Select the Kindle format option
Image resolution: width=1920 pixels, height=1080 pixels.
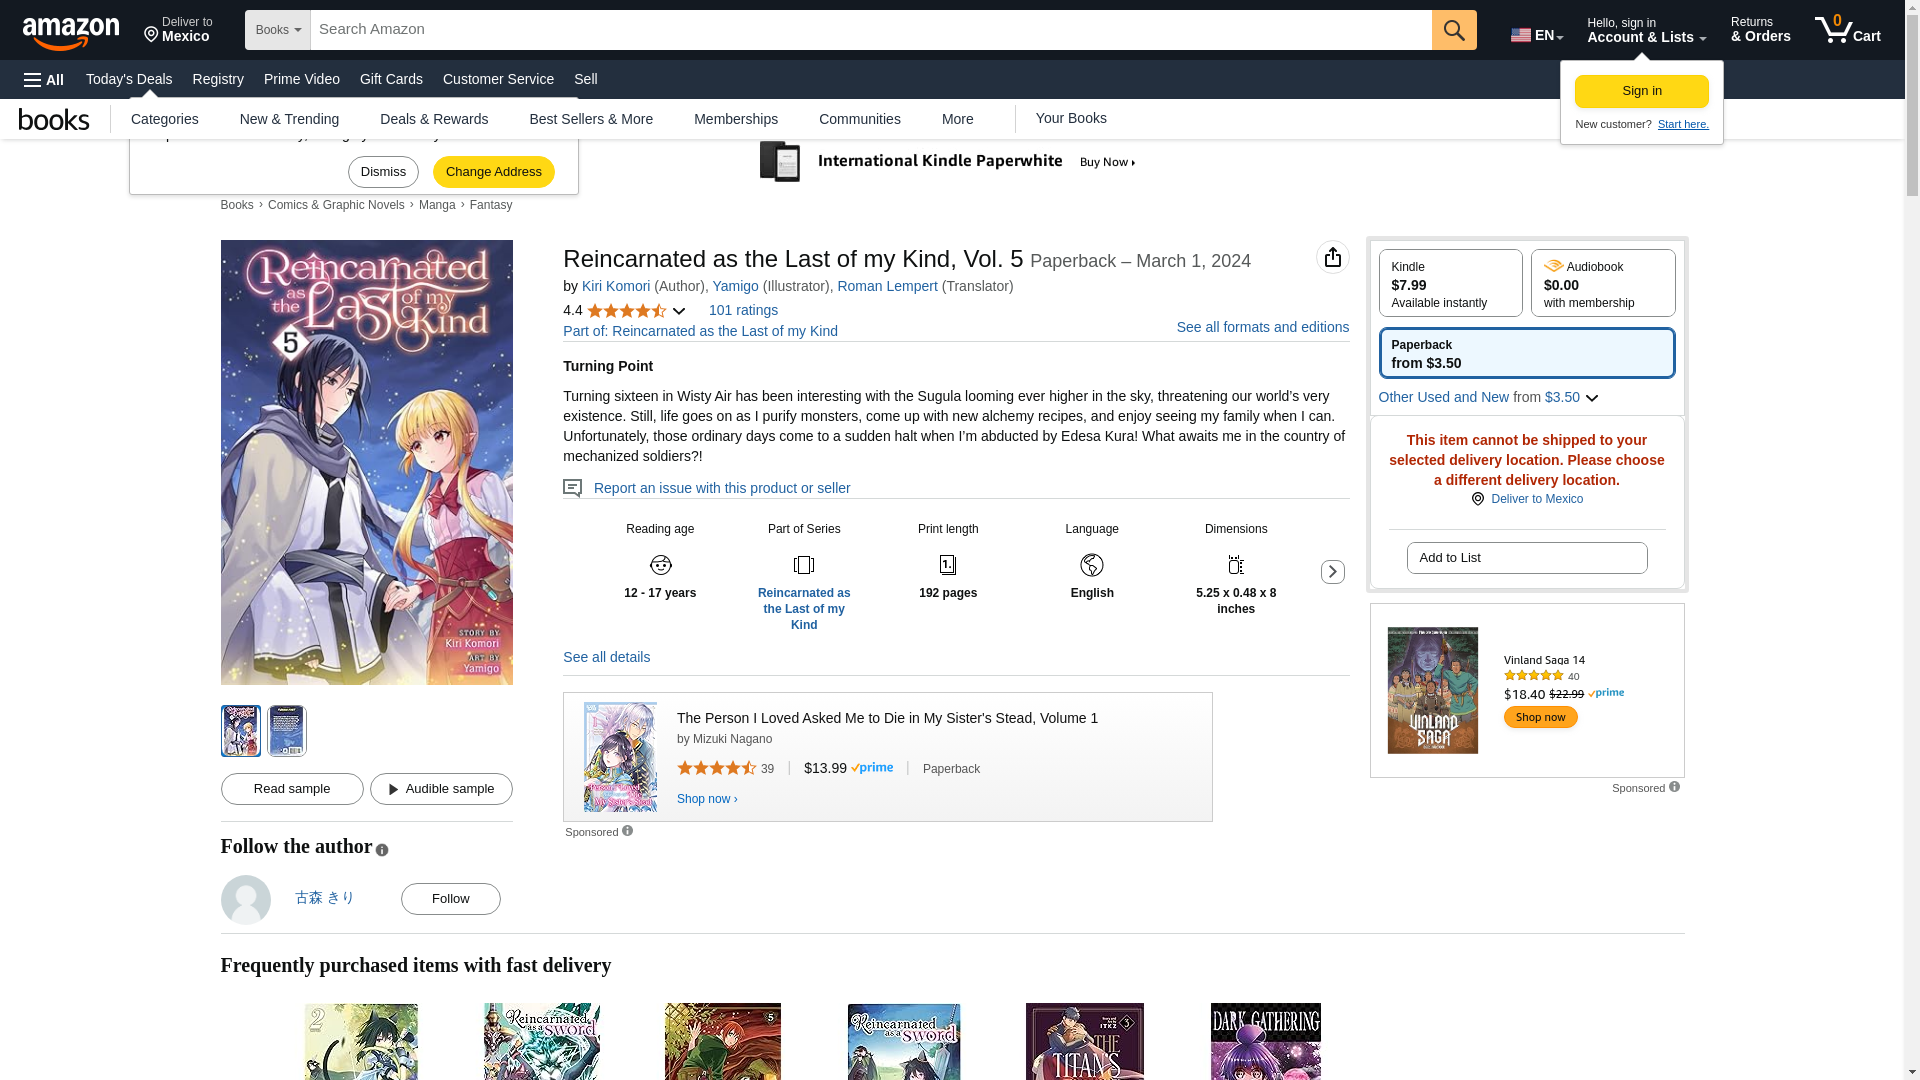[1449, 284]
